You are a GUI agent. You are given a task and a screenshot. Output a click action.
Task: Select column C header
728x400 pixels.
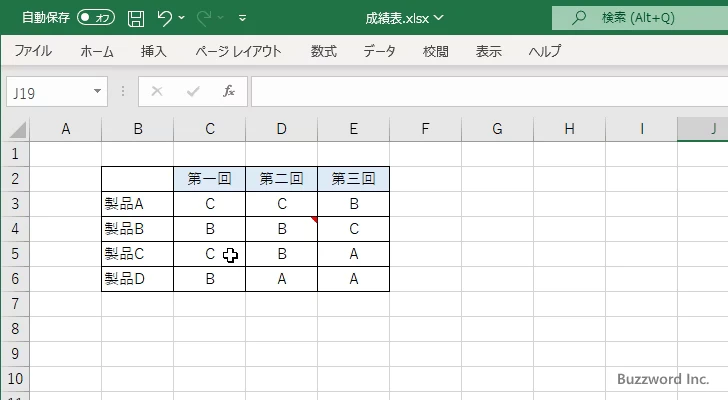pos(209,129)
